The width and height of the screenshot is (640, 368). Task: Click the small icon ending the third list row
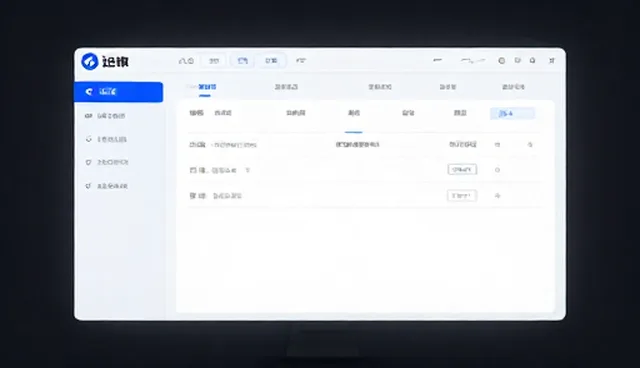[x=498, y=196]
